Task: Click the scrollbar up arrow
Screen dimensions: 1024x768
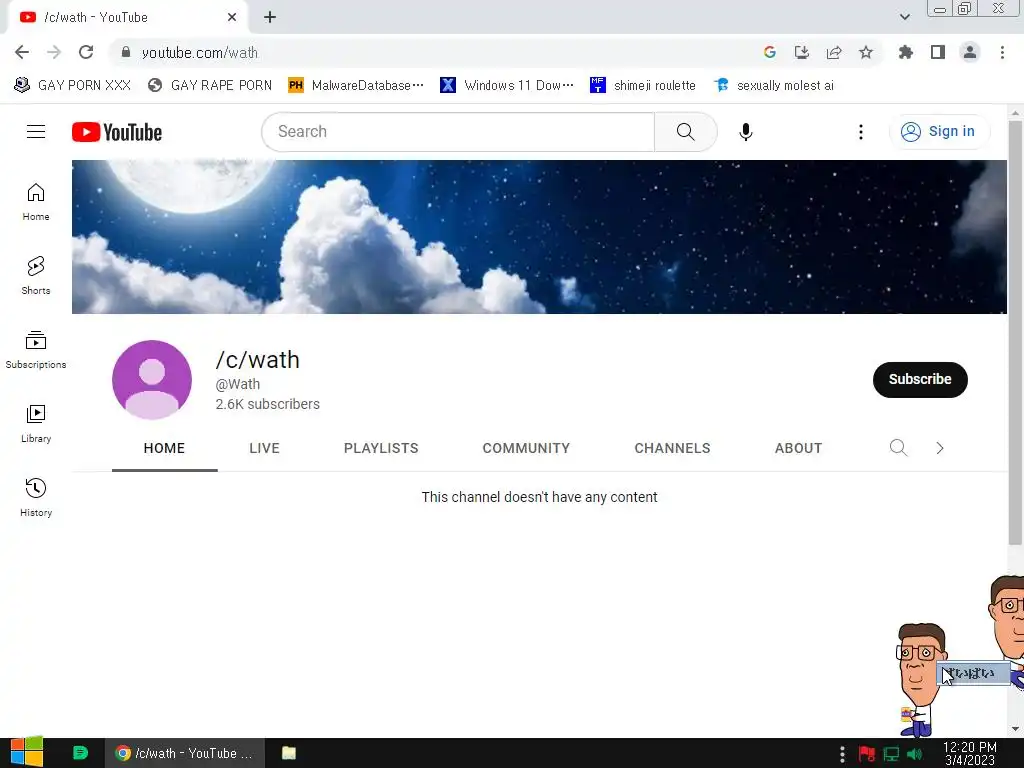Action: click(x=1015, y=112)
